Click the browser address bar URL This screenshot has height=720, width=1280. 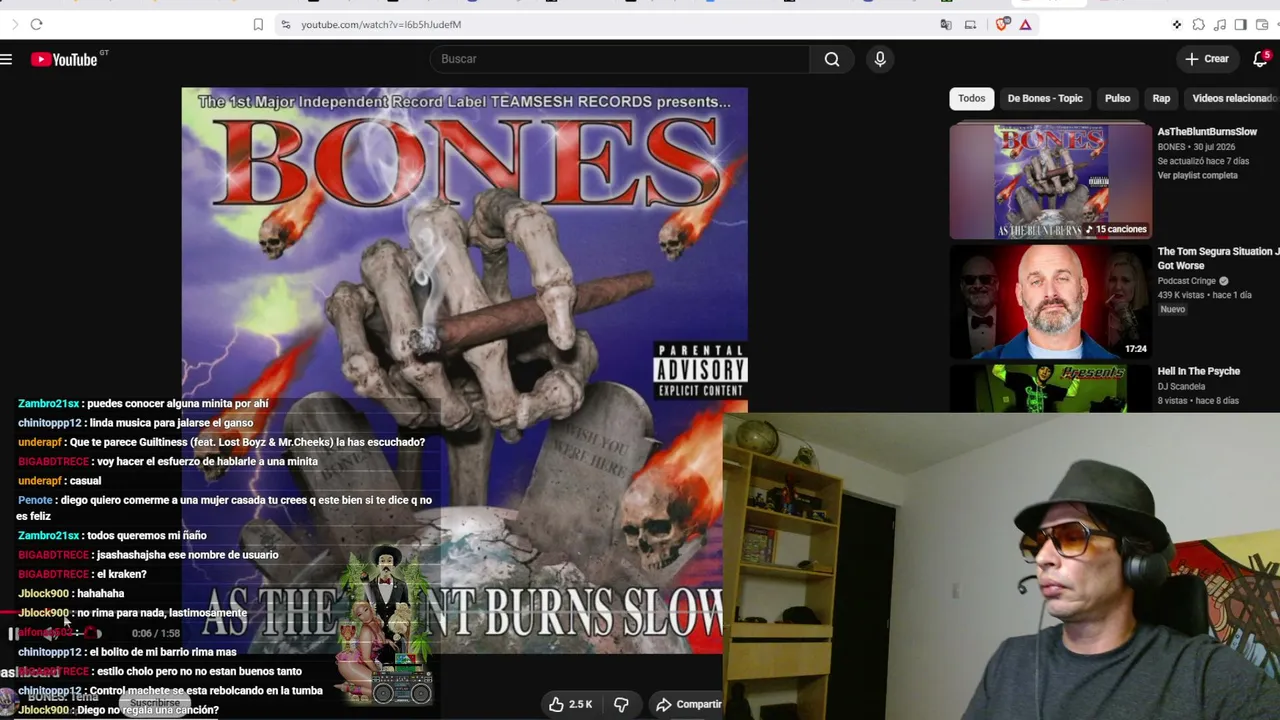381,24
